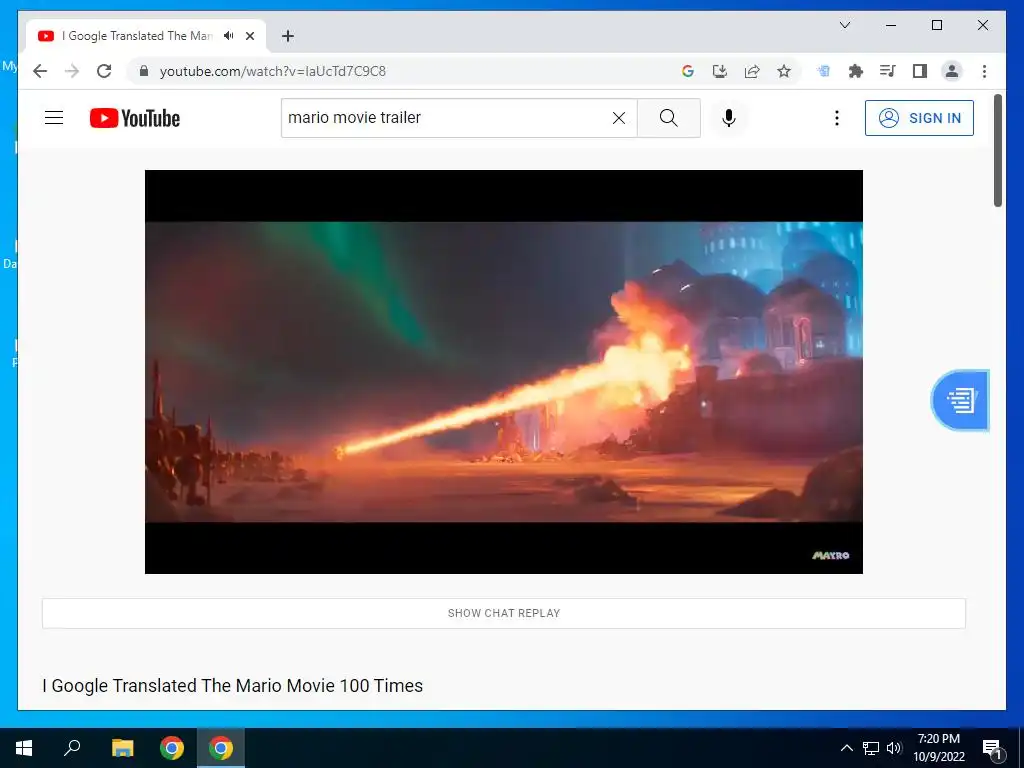Start voice search with the microphone
1024x768 pixels.
tap(729, 118)
